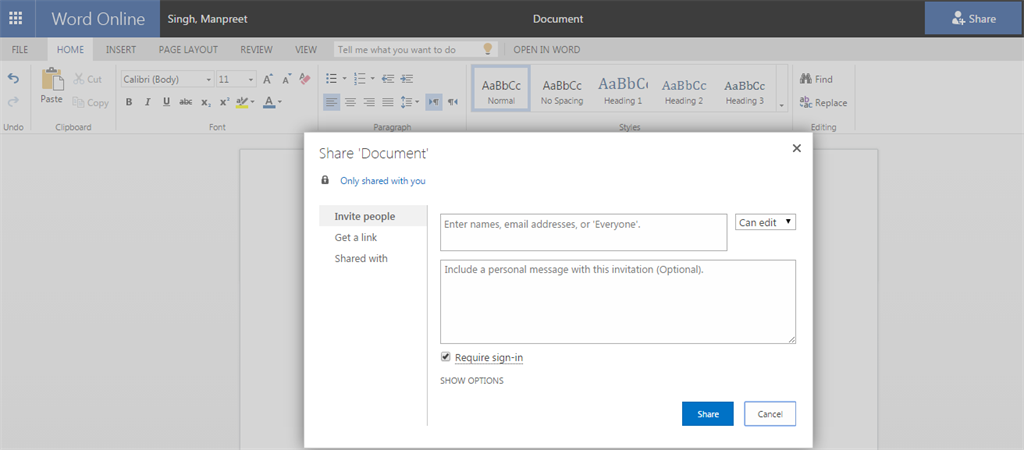Image resolution: width=1024 pixels, height=450 pixels.
Task: Align text left
Action: (332, 102)
